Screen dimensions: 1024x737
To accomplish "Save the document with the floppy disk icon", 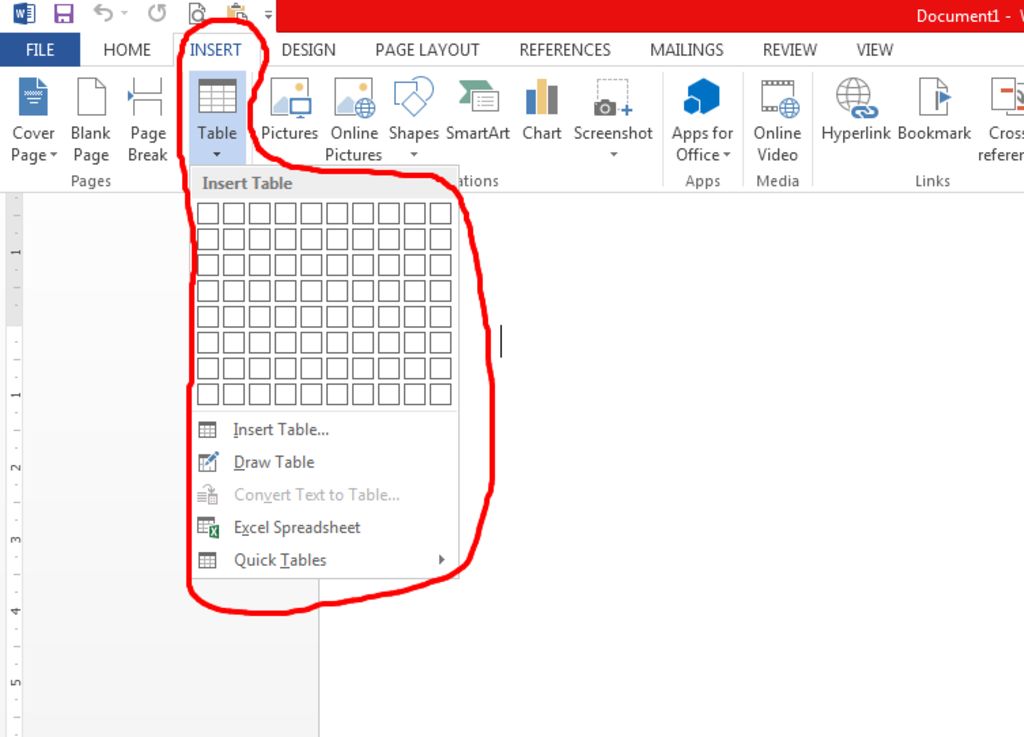I will tap(63, 14).
